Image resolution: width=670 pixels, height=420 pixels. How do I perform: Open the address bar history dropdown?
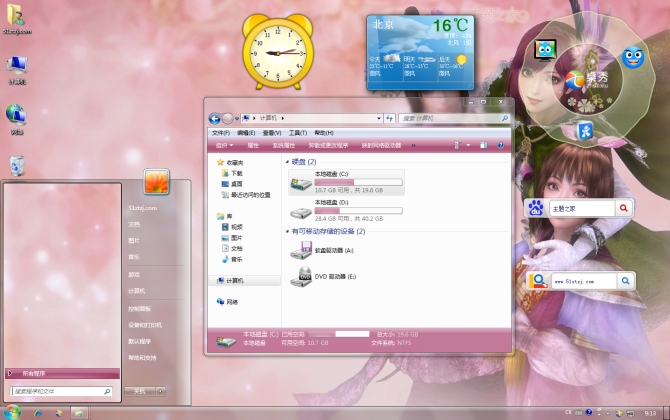[x=379, y=118]
